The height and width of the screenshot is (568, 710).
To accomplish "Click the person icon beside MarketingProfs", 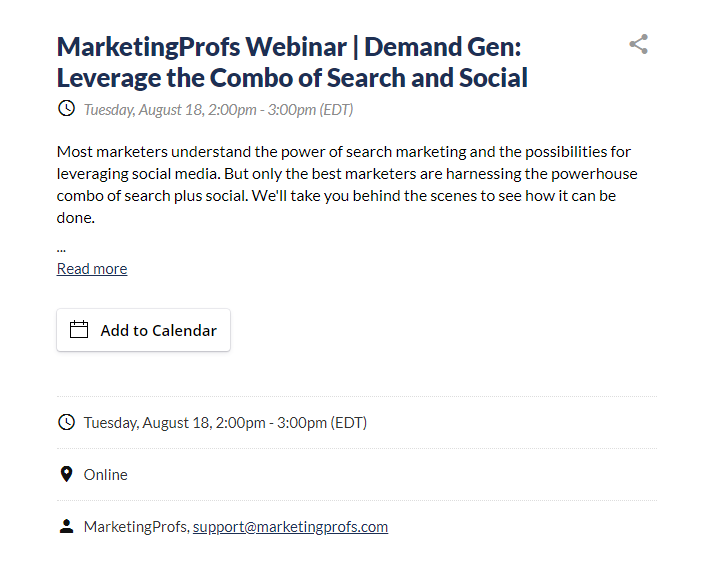I will [67, 526].
